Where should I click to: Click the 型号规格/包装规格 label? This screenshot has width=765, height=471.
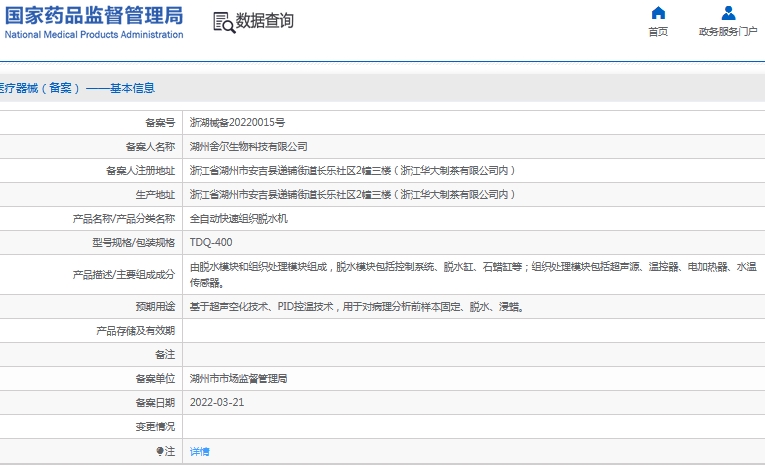pos(134,243)
